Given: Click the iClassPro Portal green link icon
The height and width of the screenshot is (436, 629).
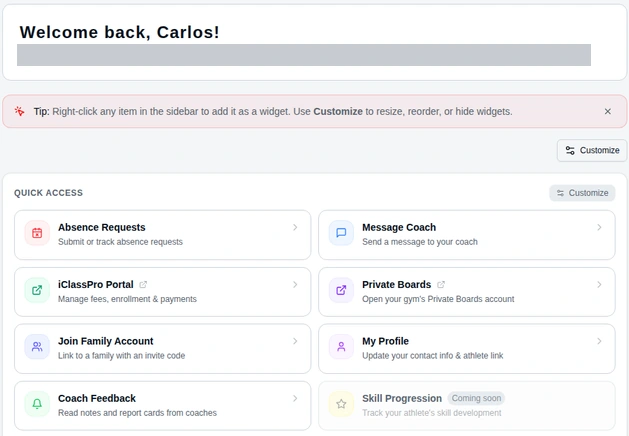Looking at the screenshot, I should (37, 290).
